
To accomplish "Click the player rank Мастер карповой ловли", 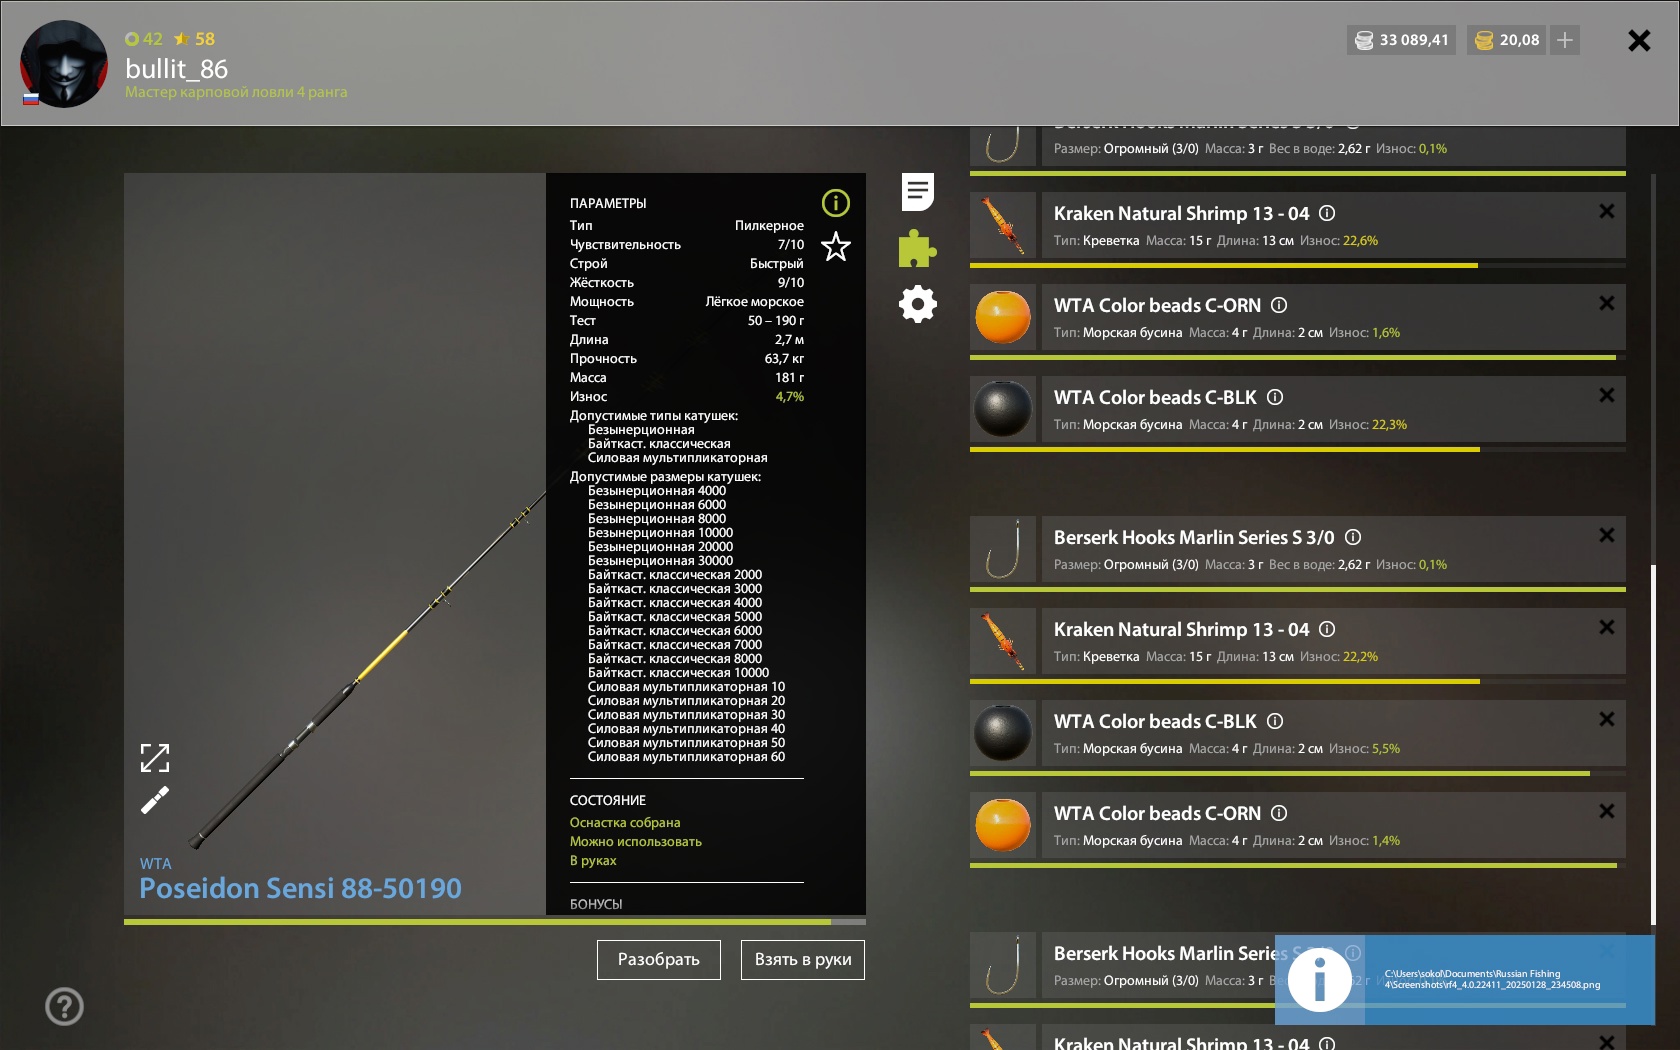I will tap(236, 92).
